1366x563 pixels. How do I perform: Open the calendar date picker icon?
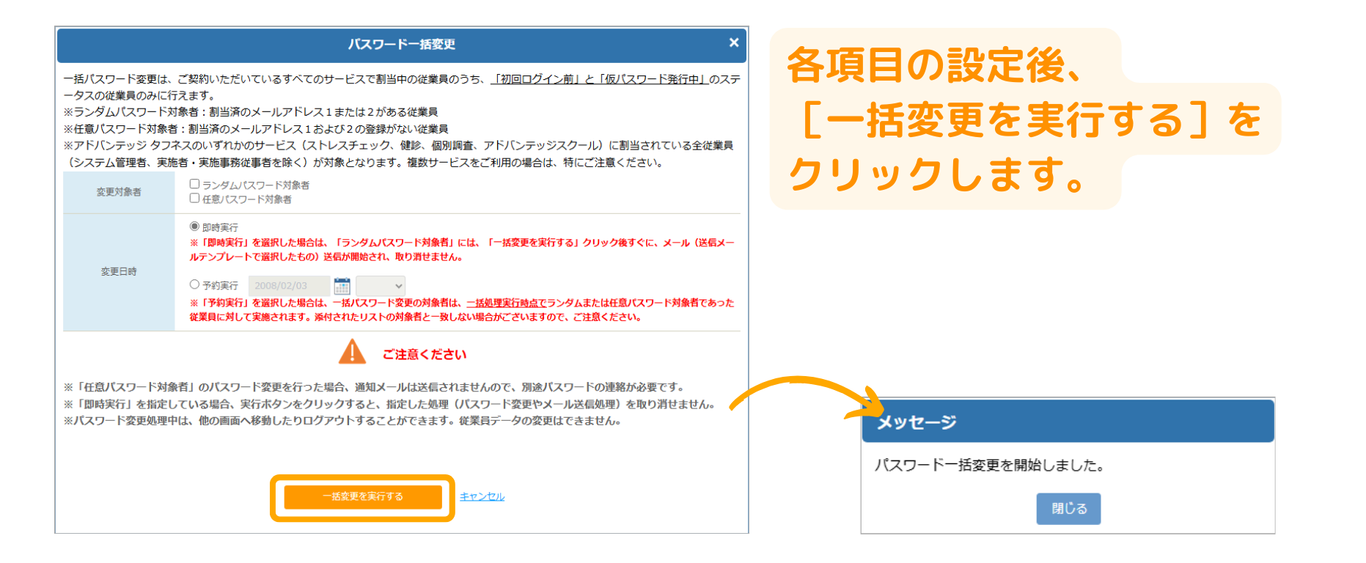pos(342,286)
